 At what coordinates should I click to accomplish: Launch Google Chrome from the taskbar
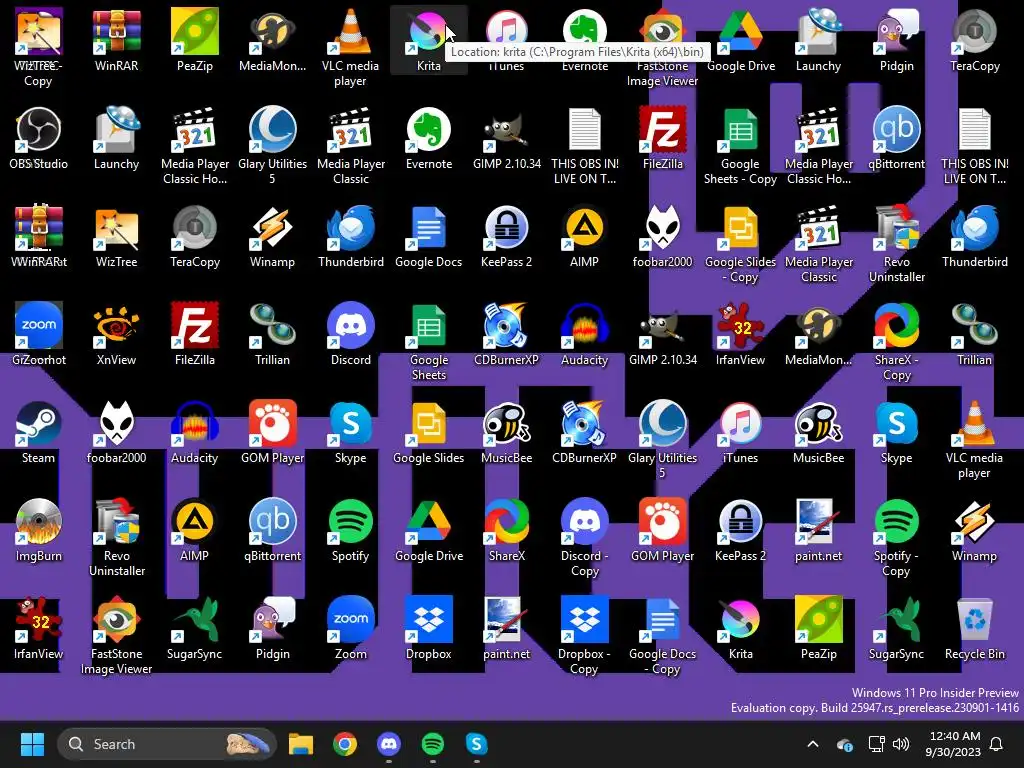pyautogui.click(x=345, y=744)
